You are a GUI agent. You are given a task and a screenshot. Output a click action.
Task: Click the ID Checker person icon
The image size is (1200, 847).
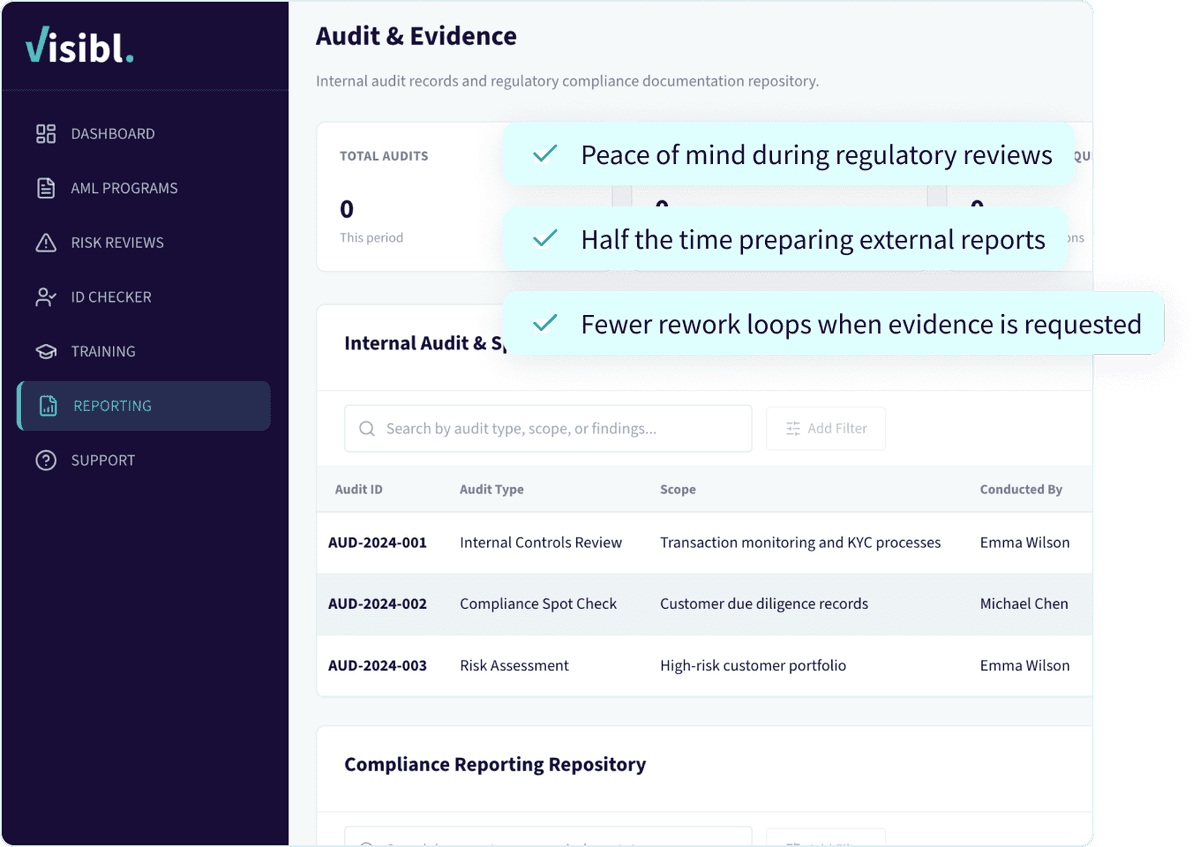click(x=46, y=297)
